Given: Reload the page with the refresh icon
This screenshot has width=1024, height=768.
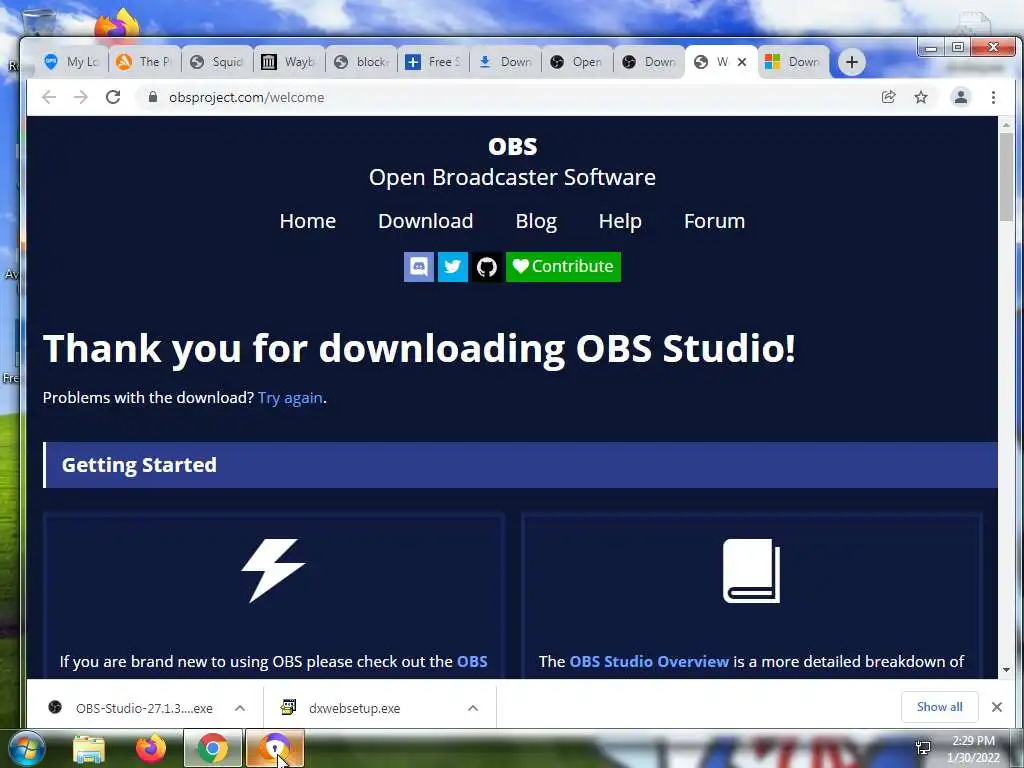Looking at the screenshot, I should tap(113, 97).
